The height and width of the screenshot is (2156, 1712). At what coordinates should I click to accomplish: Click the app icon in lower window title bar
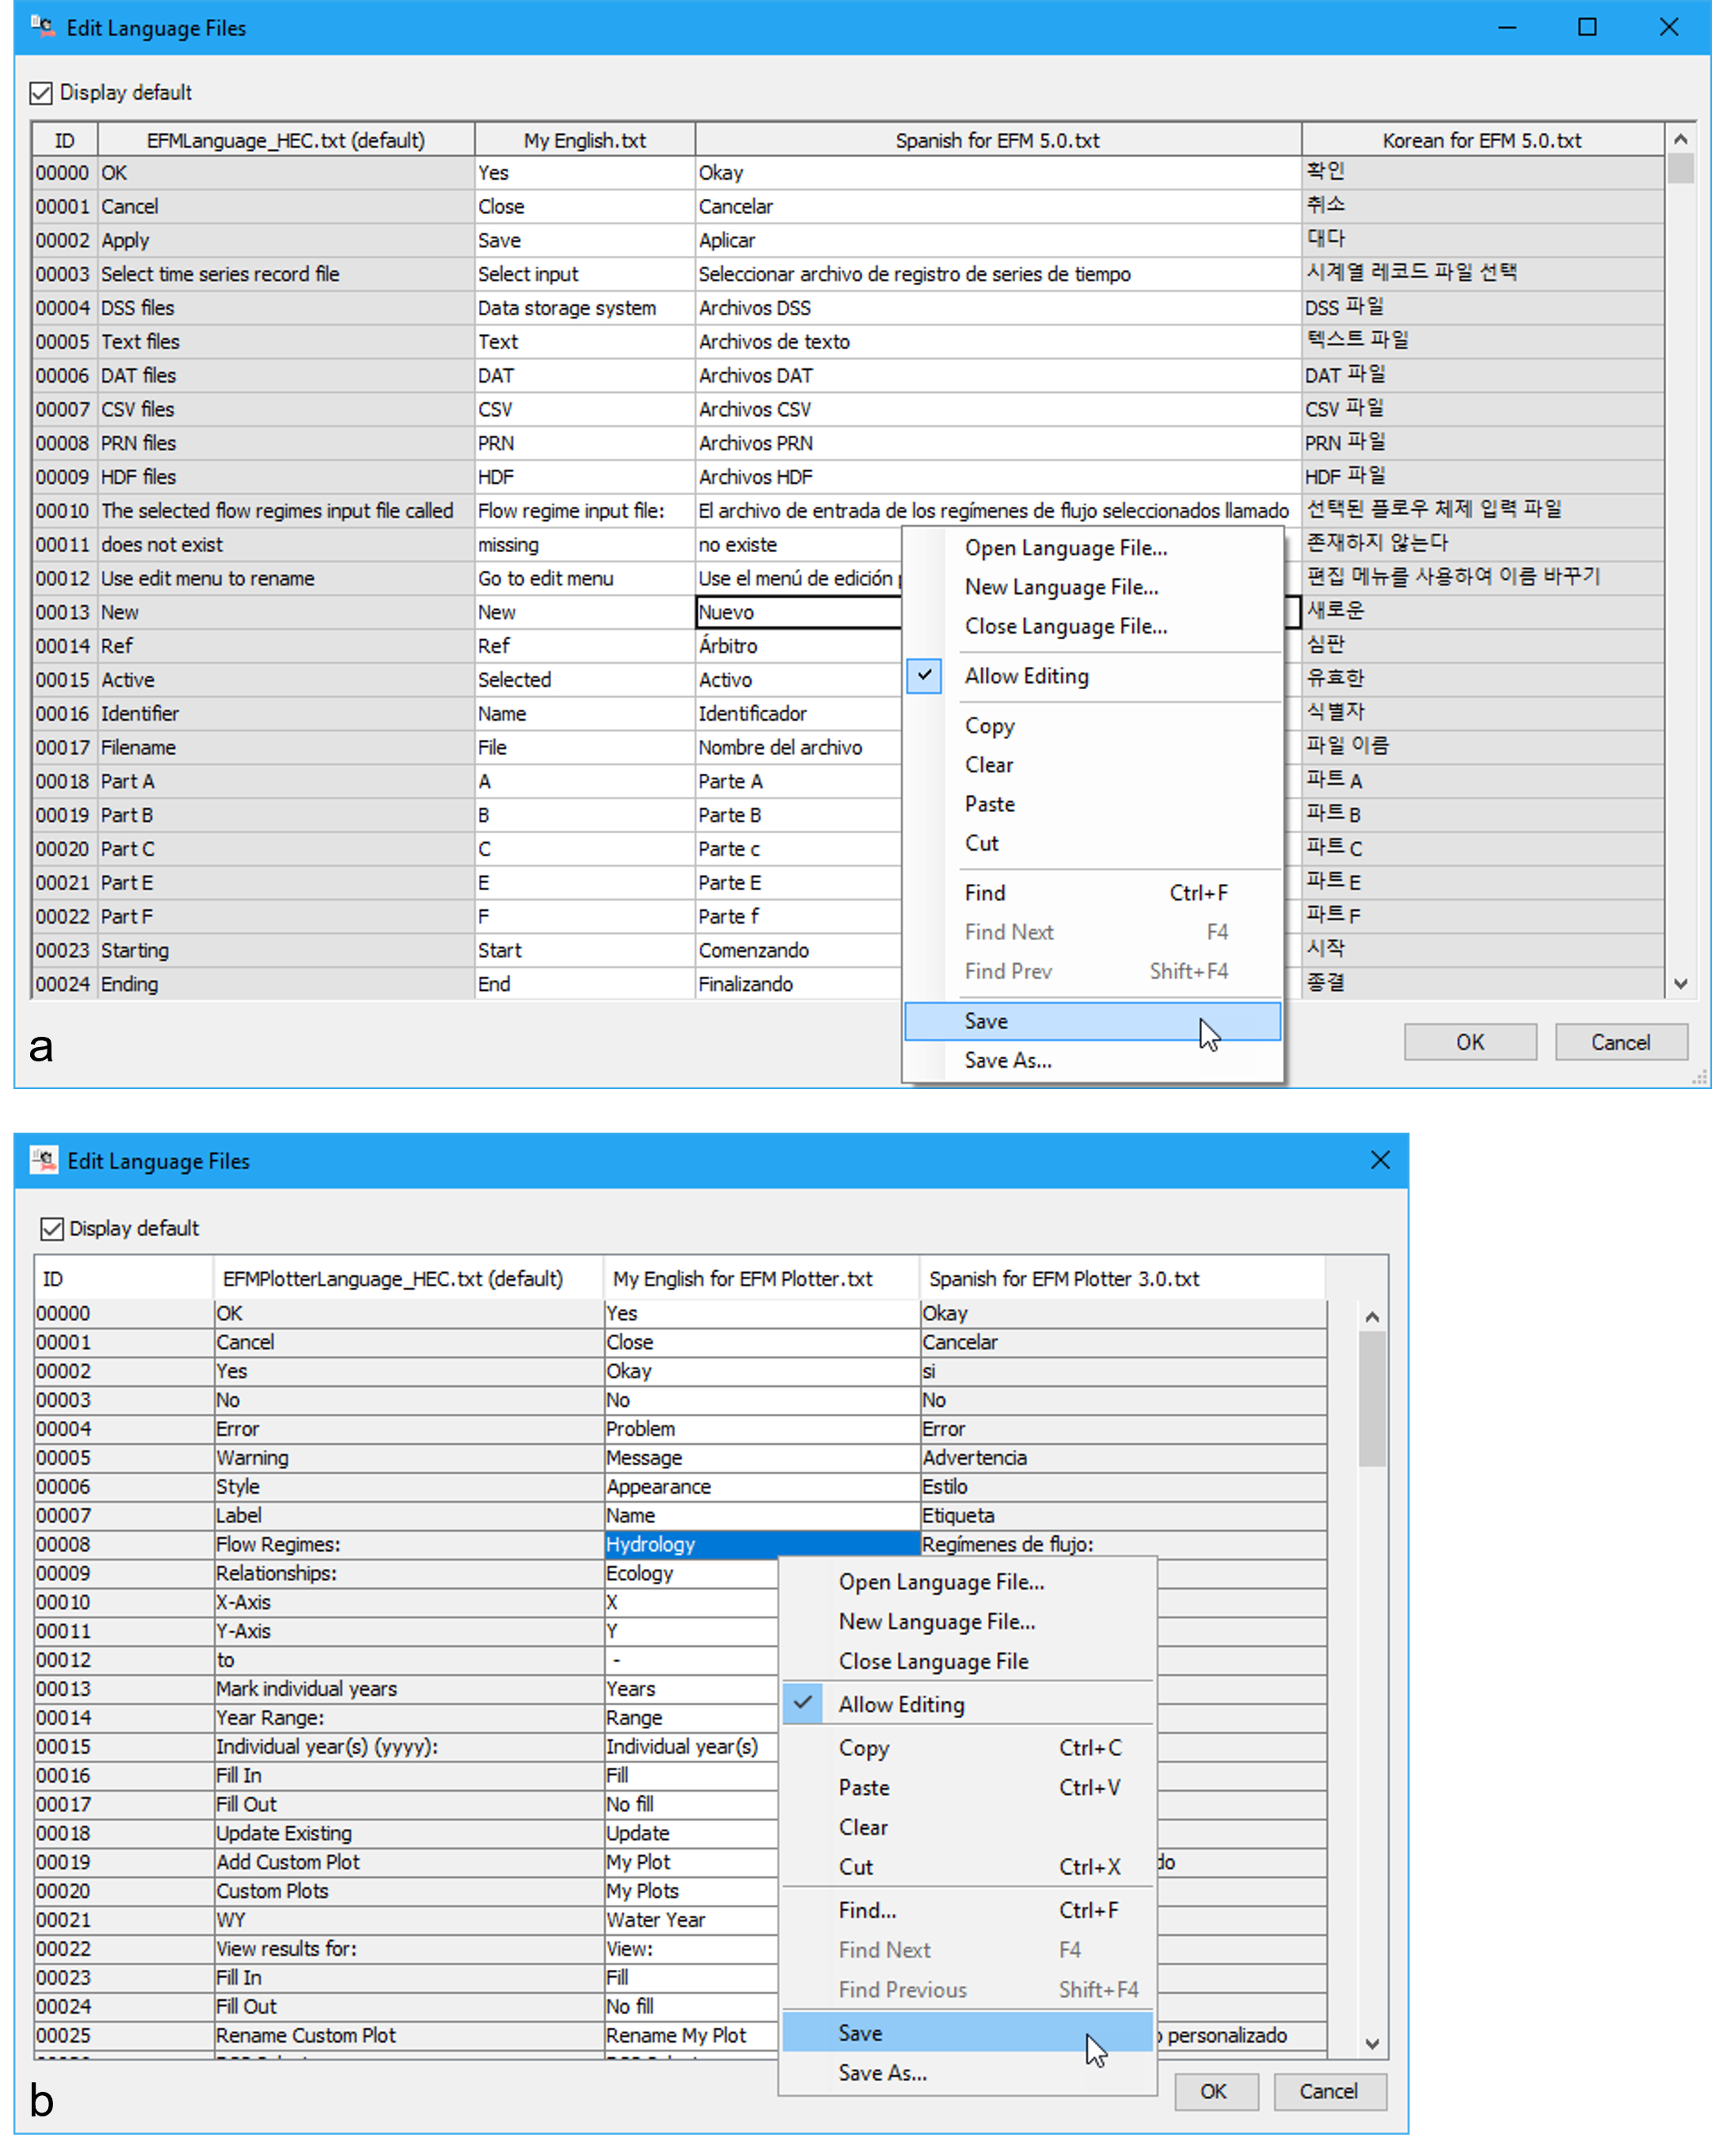[43, 1160]
